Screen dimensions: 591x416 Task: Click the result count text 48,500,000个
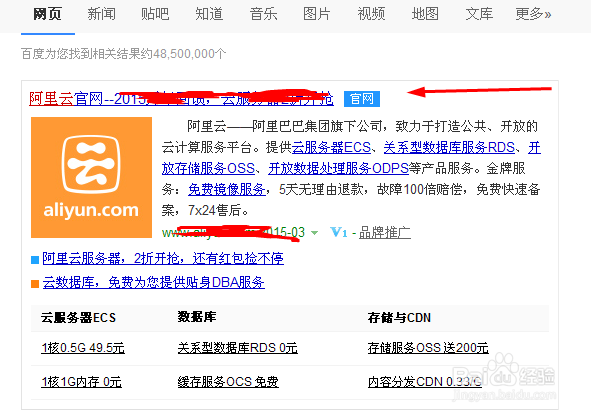pos(189,54)
